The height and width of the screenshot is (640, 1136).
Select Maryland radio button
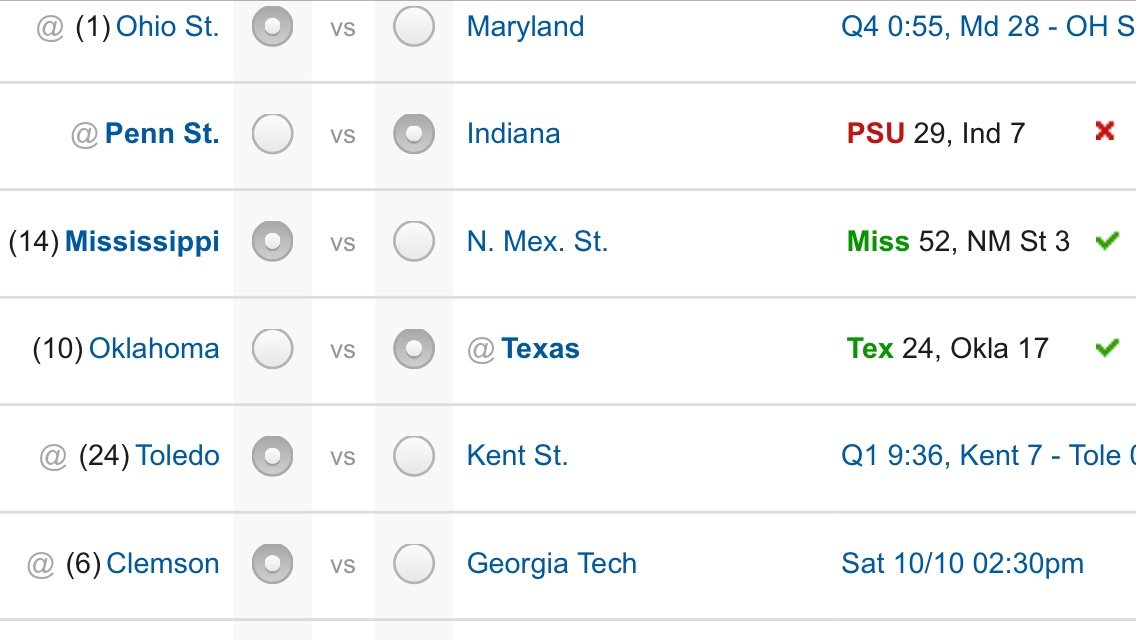click(414, 27)
